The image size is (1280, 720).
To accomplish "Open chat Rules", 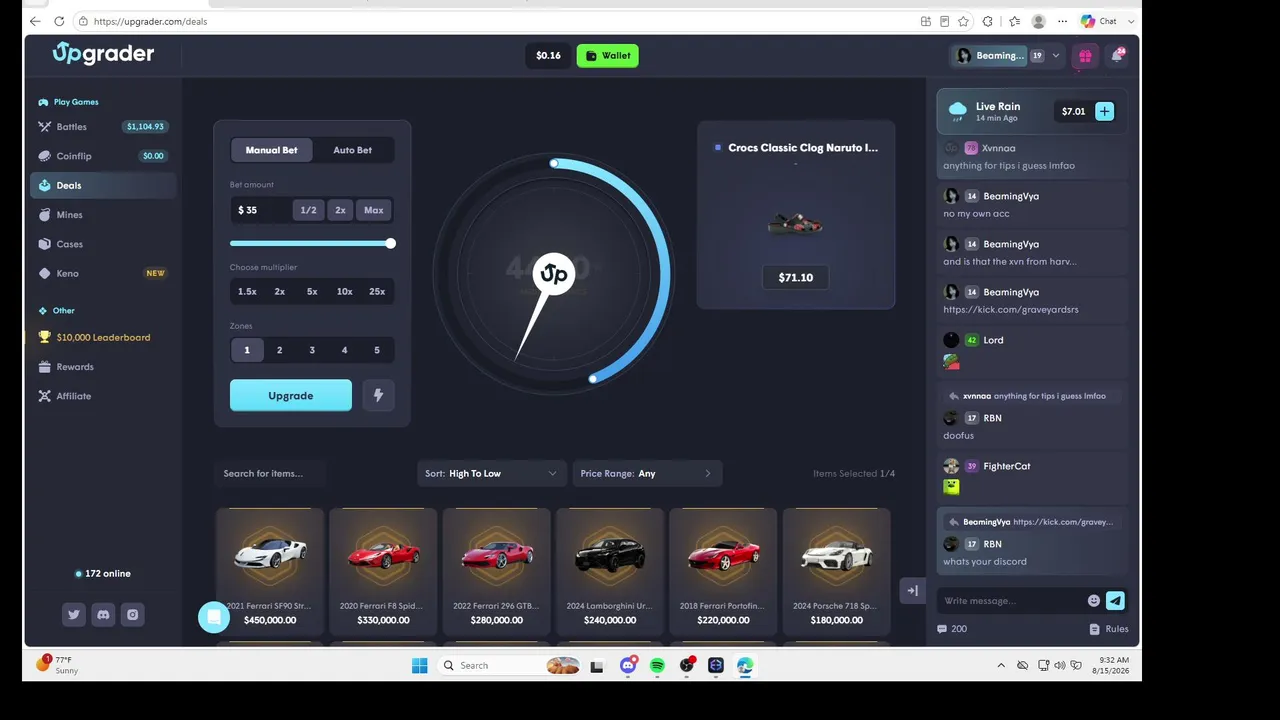I will (1109, 629).
